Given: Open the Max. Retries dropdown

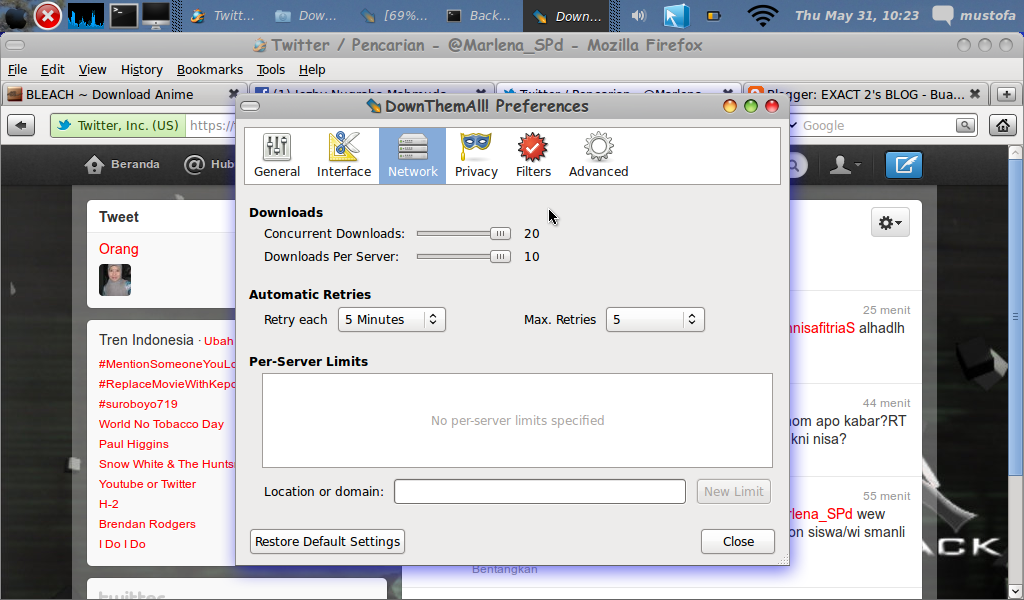Looking at the screenshot, I should 655,319.
